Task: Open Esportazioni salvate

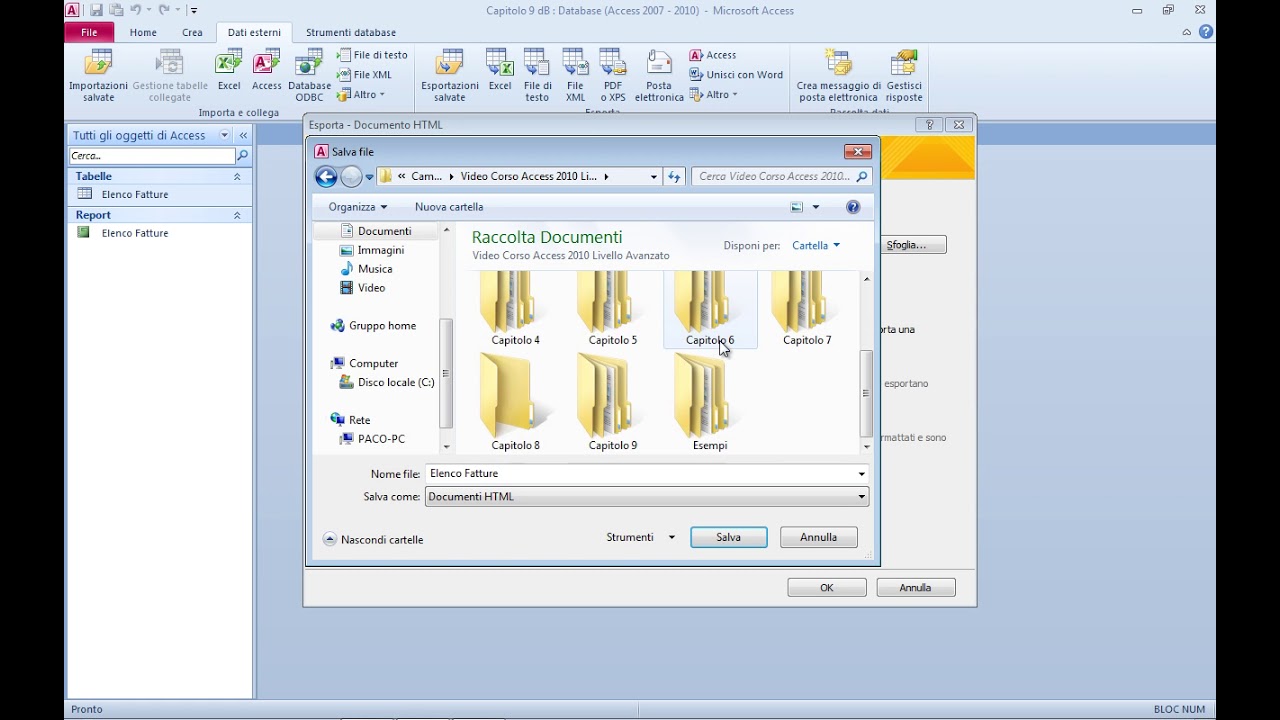Action: [x=450, y=75]
